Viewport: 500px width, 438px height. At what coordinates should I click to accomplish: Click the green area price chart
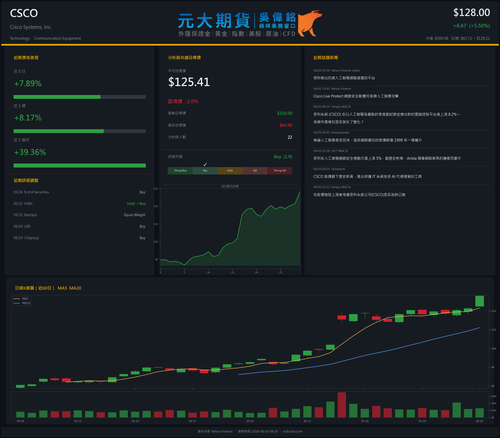point(230,230)
